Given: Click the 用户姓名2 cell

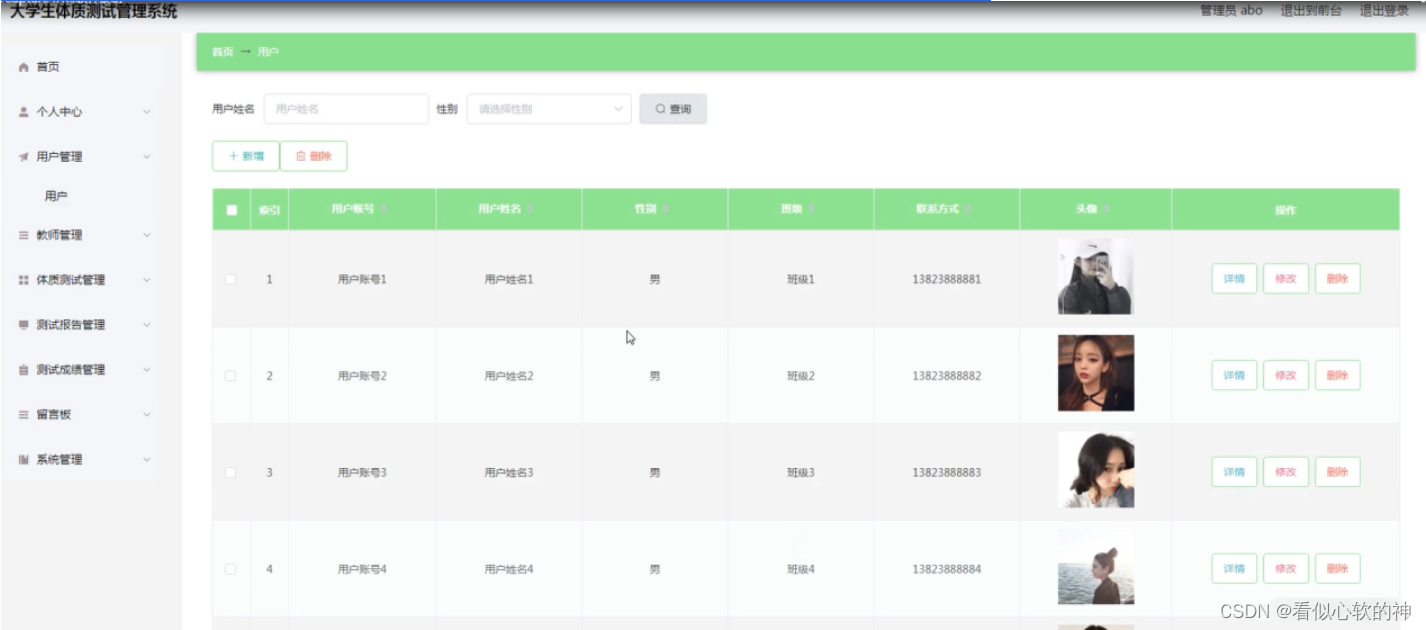Looking at the screenshot, I should [x=509, y=376].
